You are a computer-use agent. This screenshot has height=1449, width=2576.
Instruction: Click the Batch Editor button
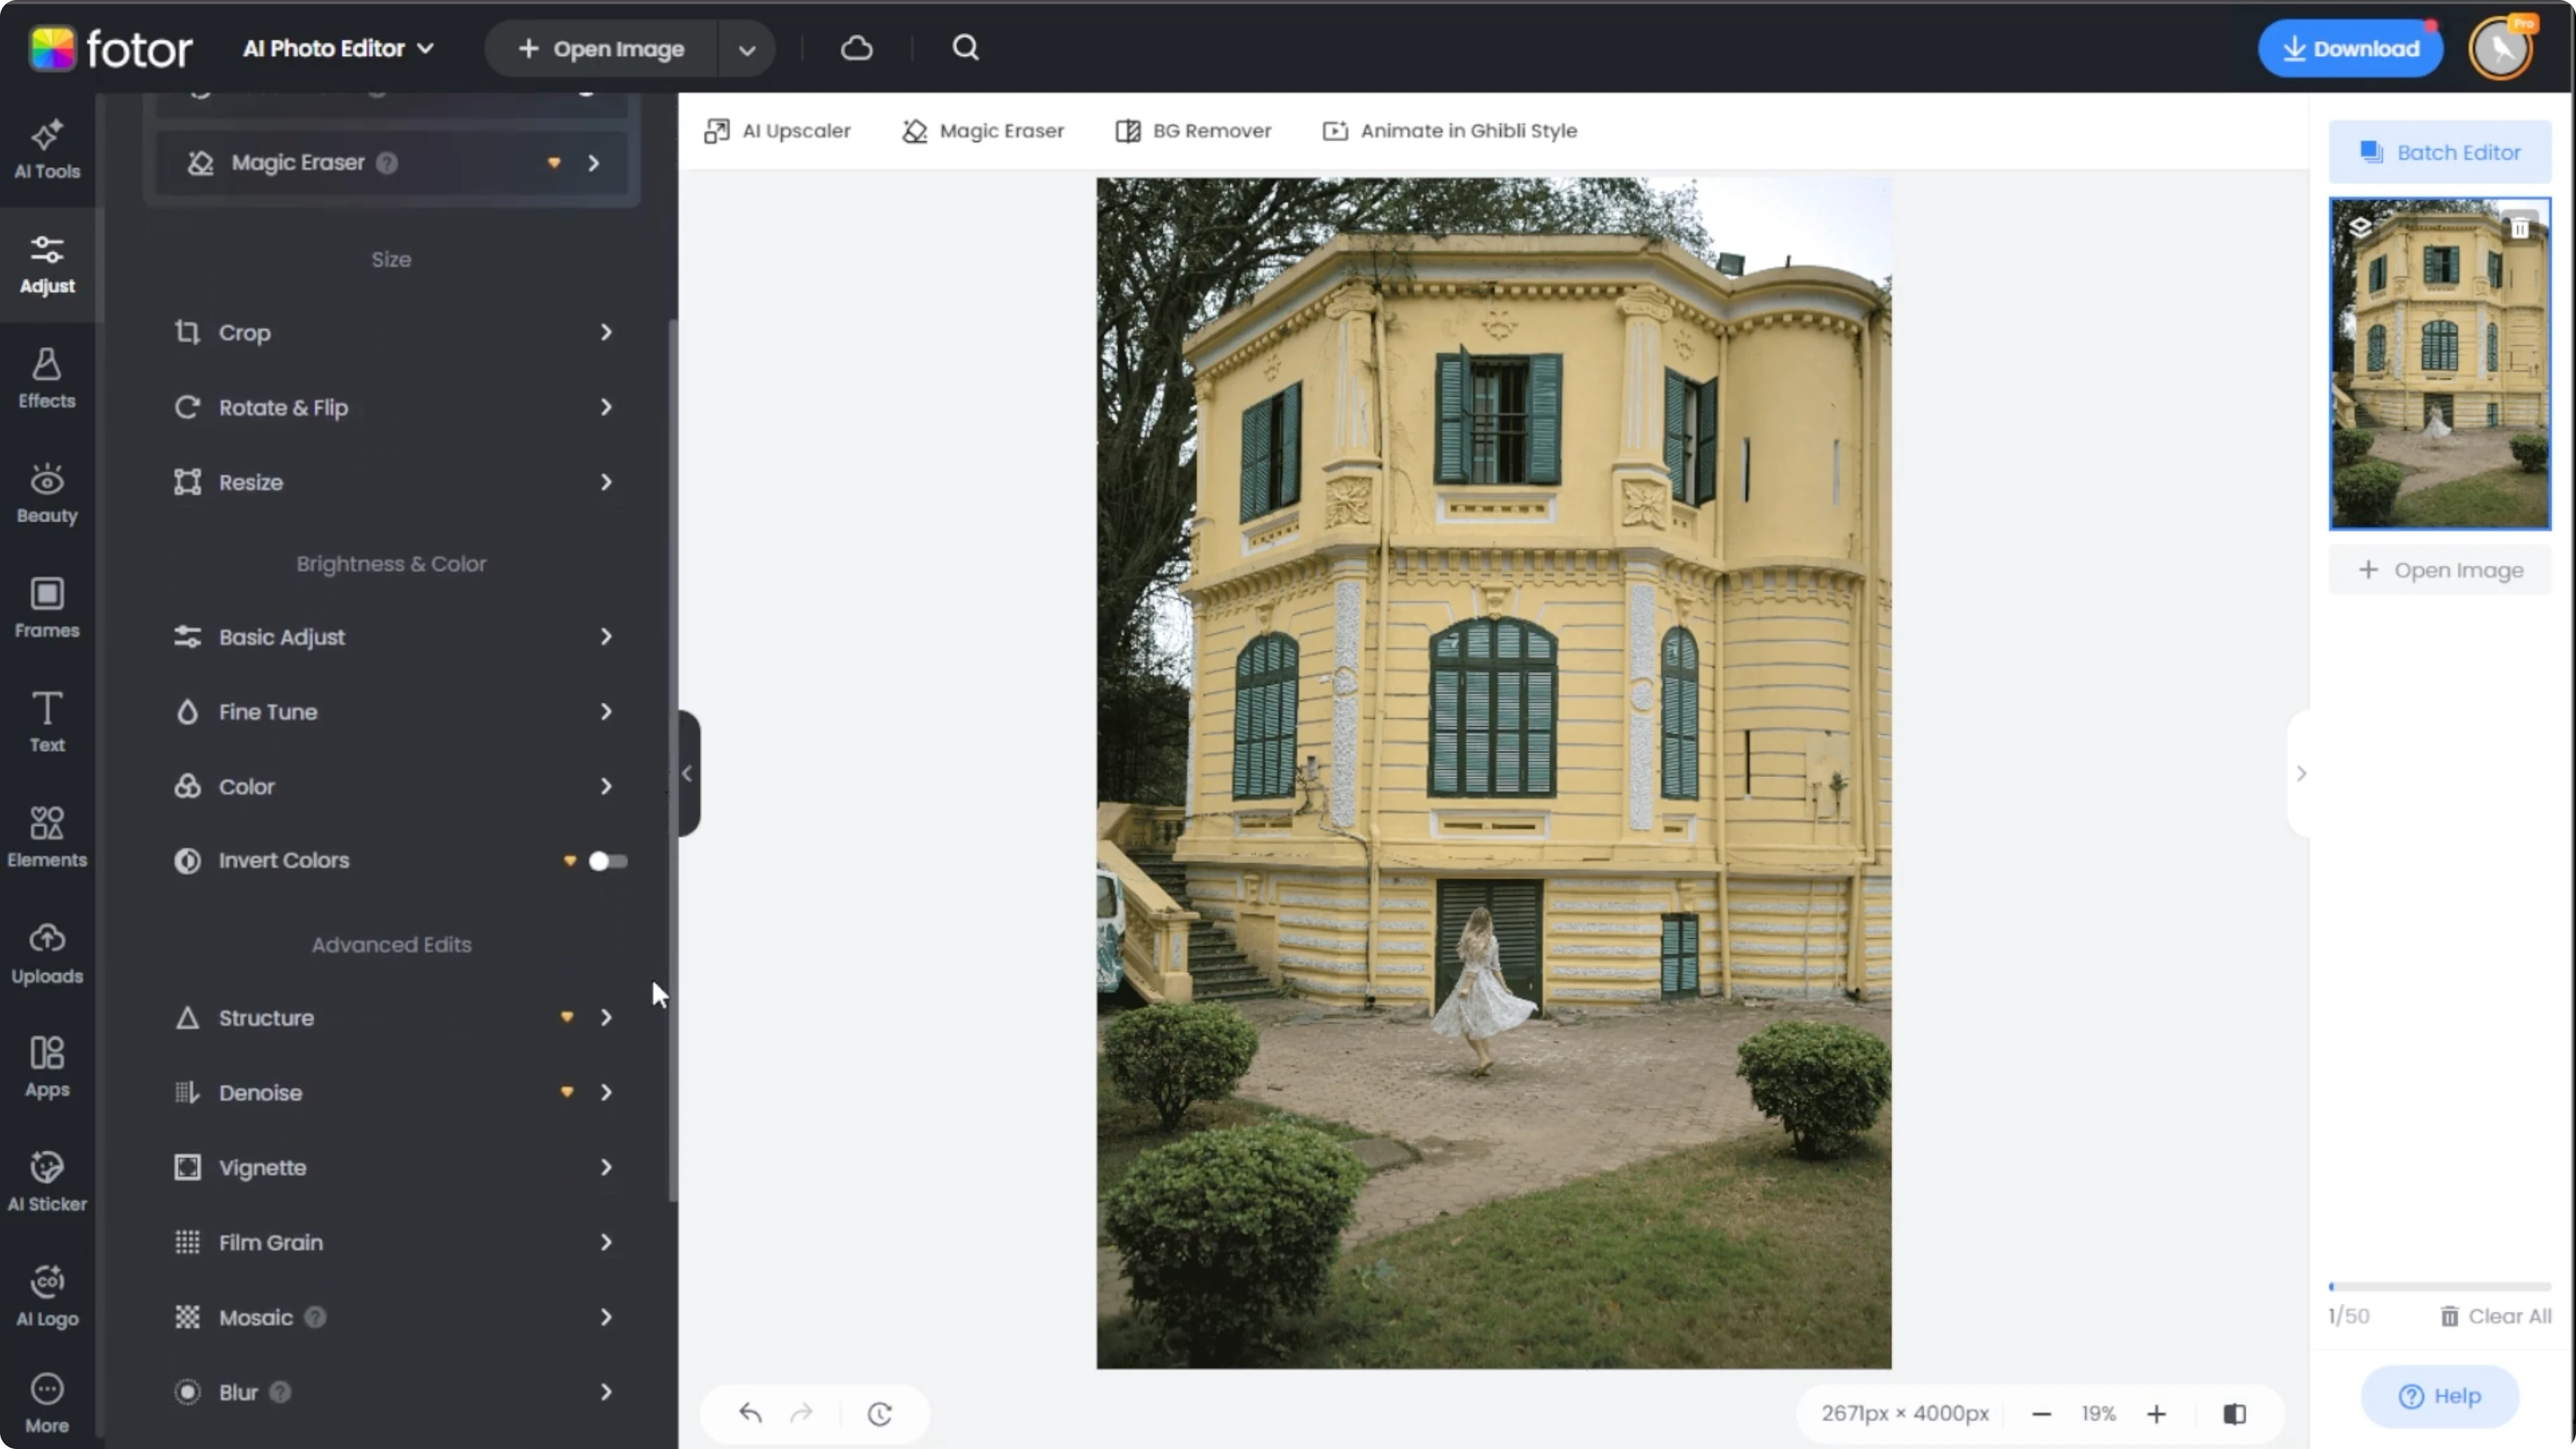tap(2440, 152)
